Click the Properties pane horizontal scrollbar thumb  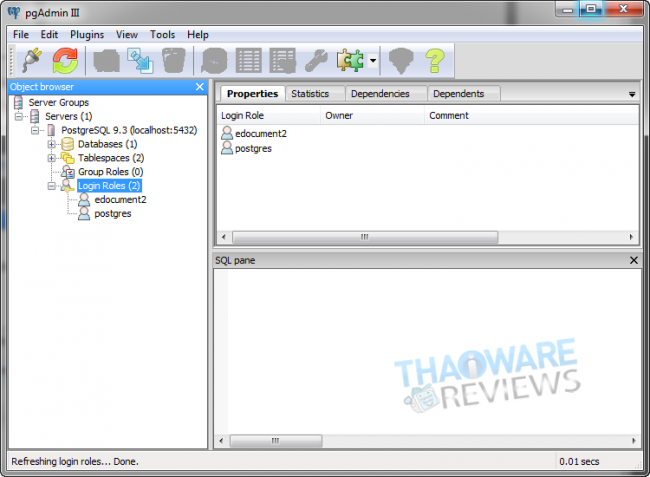click(x=365, y=237)
